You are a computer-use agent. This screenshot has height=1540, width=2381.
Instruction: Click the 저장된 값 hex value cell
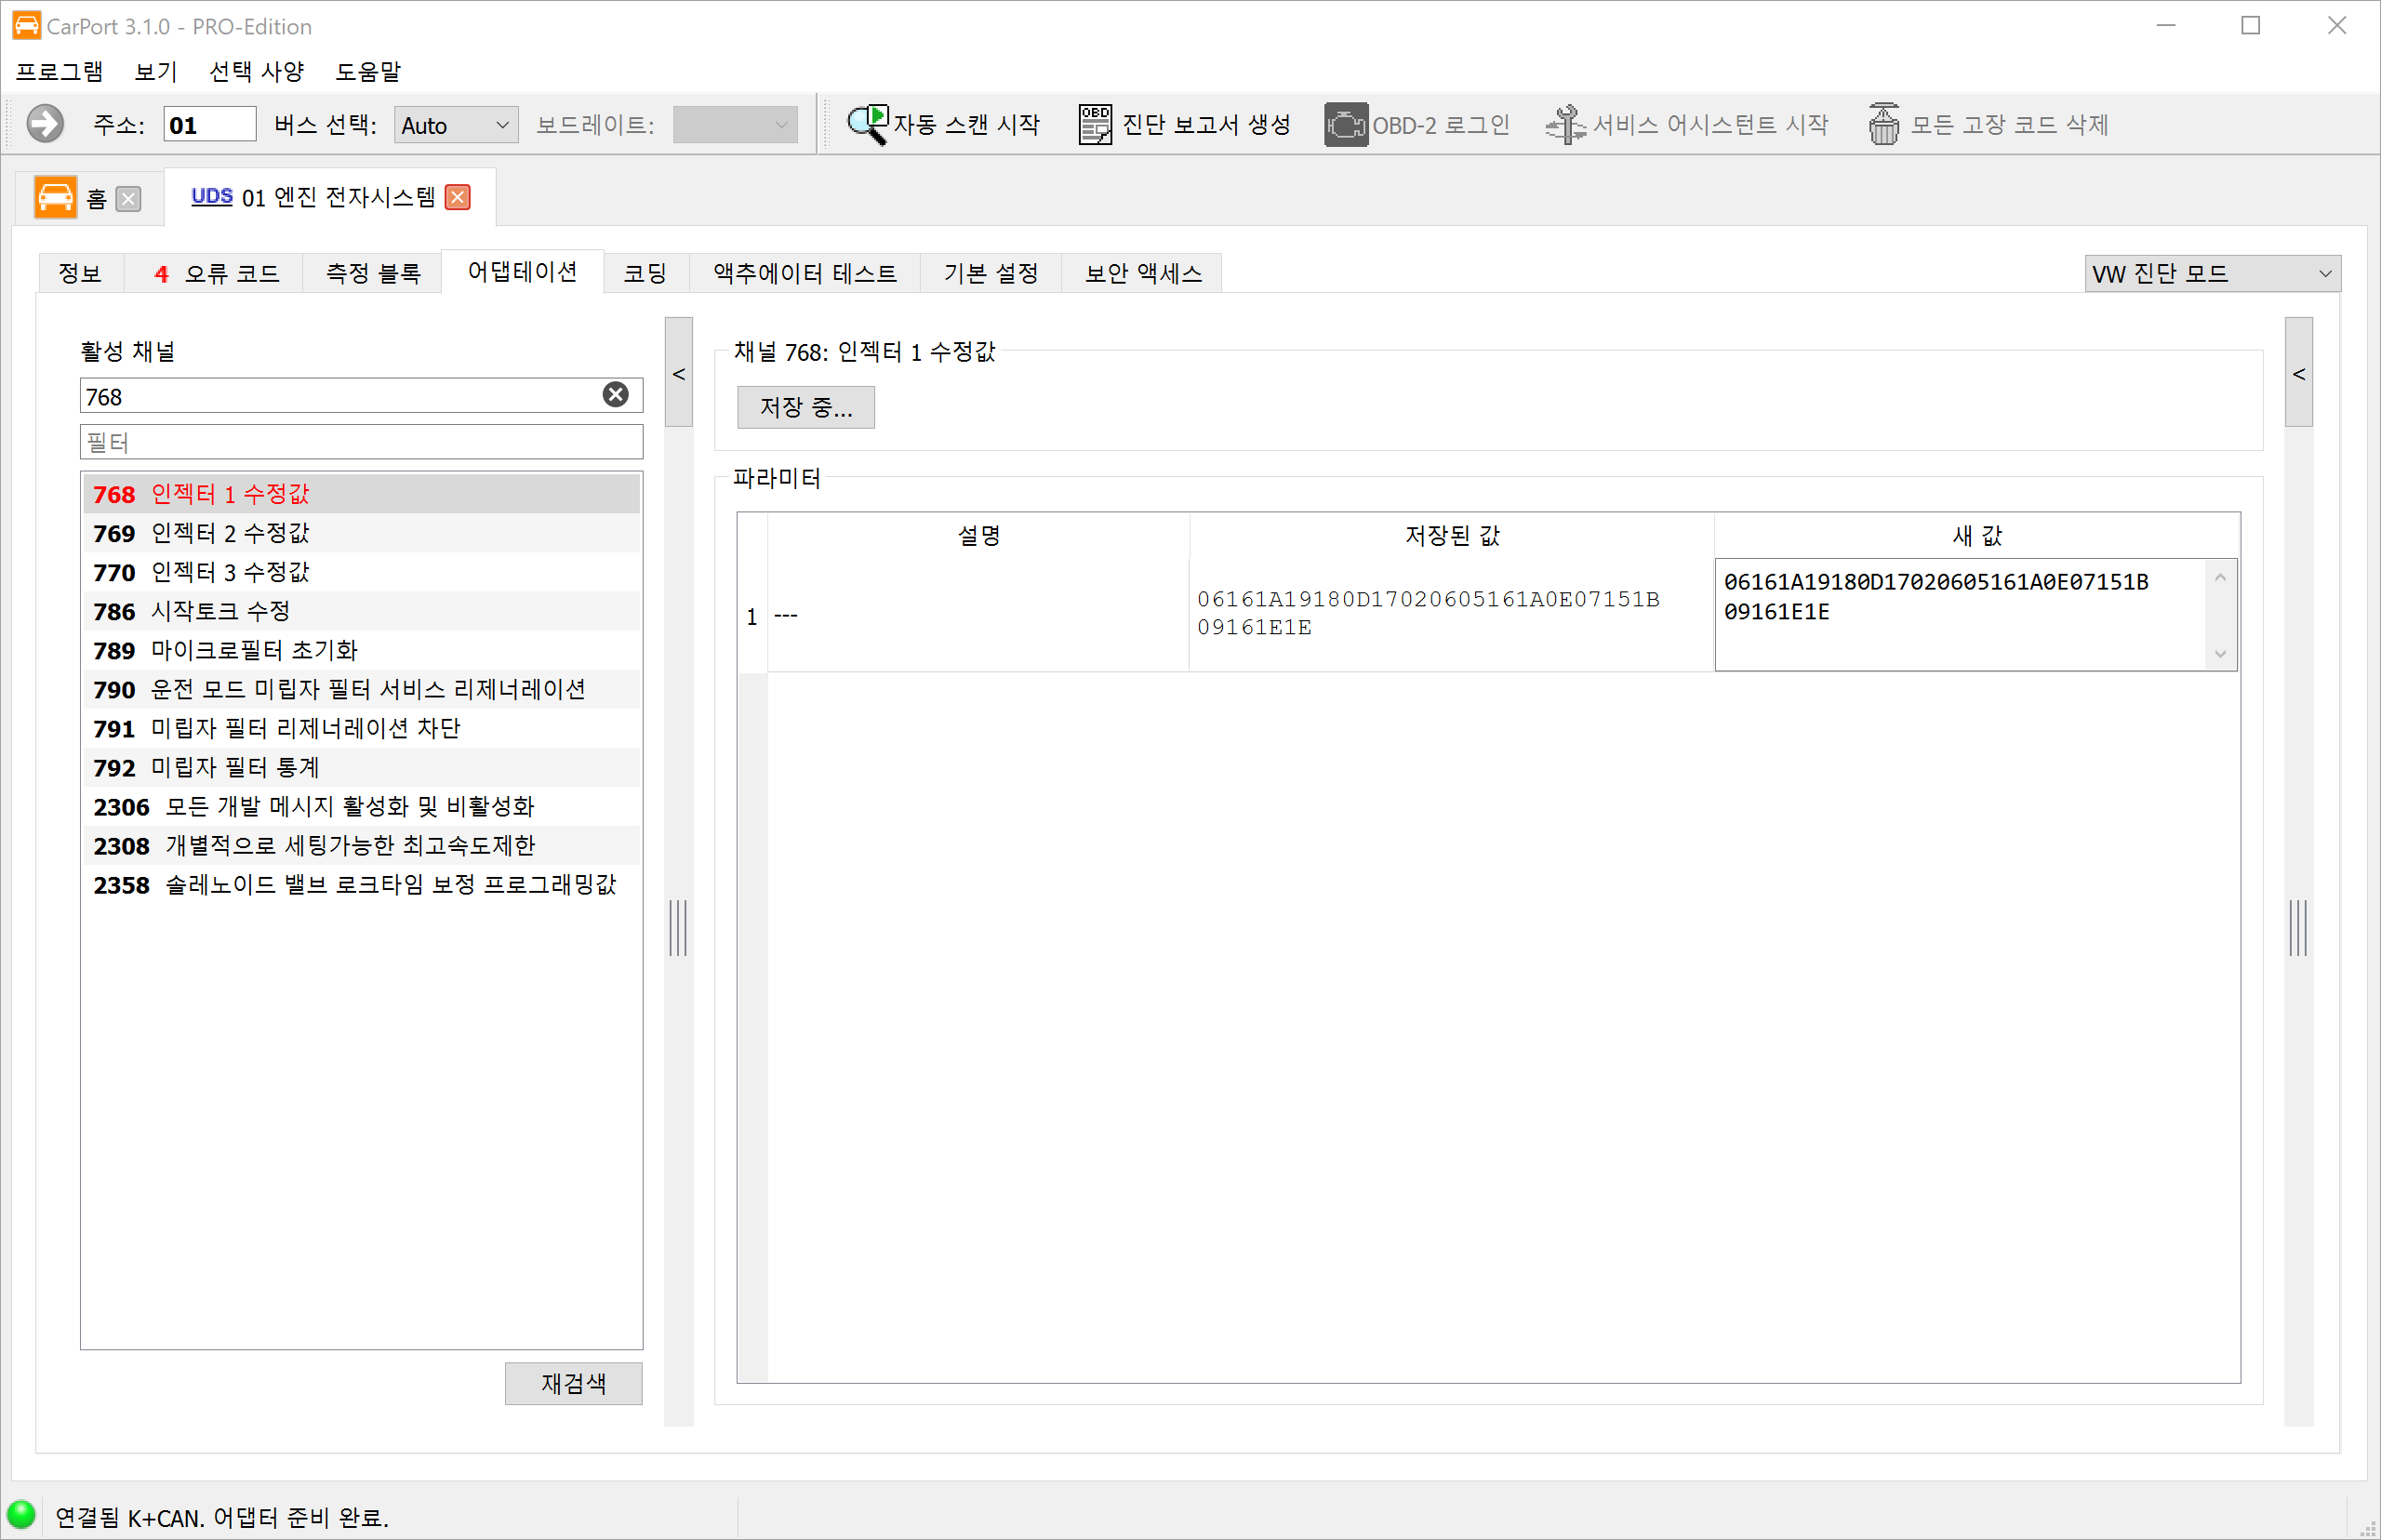pyautogui.click(x=1451, y=613)
